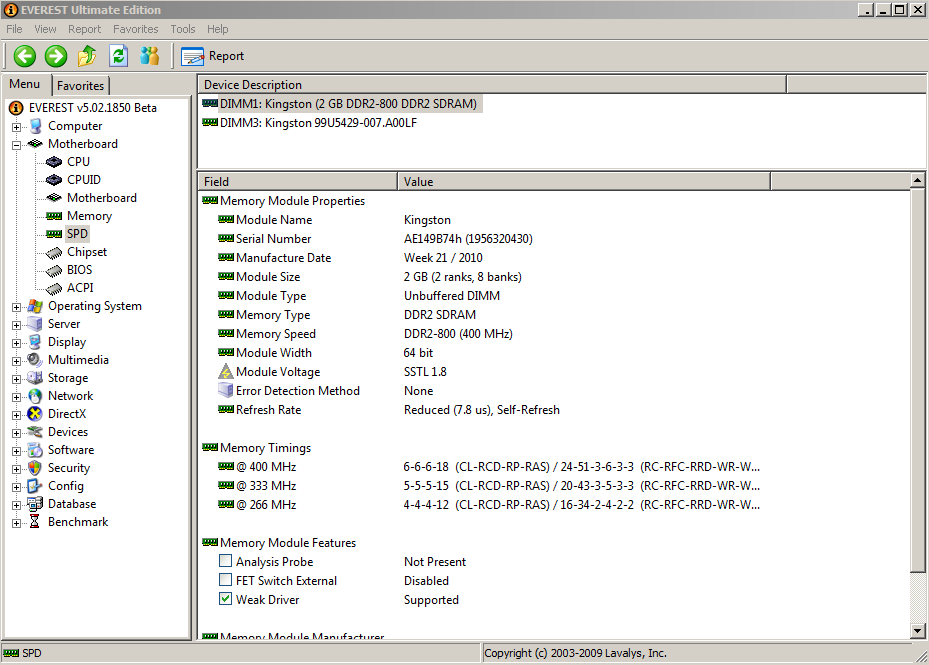Expand the Operating System node
The image size is (929, 665).
tap(17, 307)
